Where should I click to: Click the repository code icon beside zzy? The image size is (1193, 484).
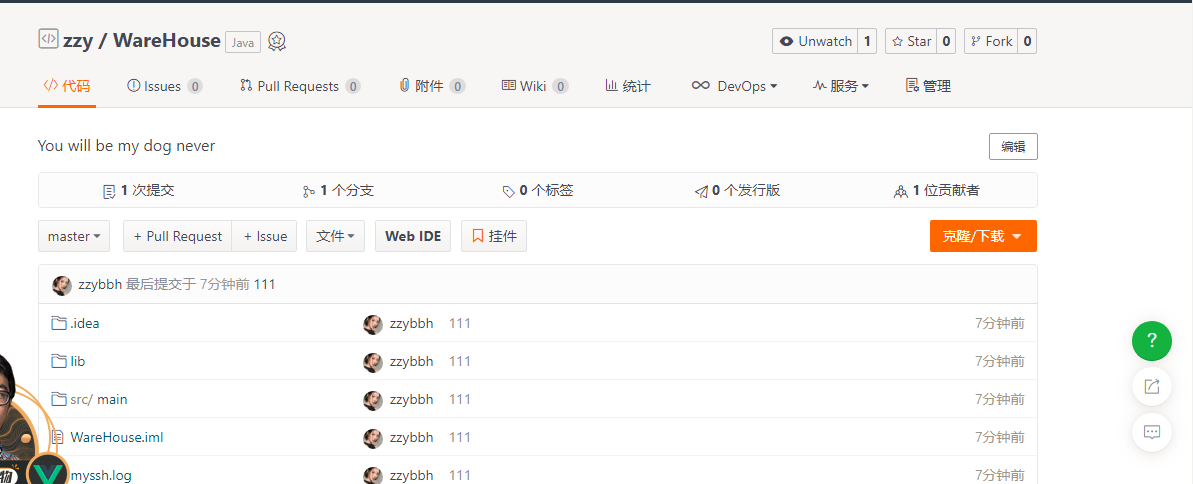coord(49,39)
